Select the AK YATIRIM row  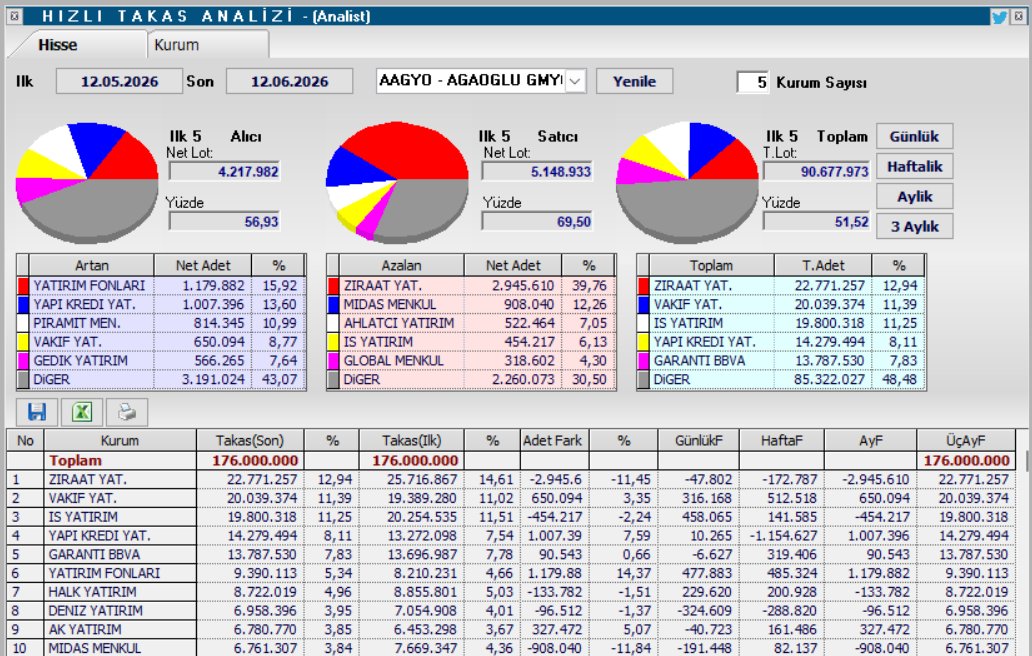[x=510, y=630]
